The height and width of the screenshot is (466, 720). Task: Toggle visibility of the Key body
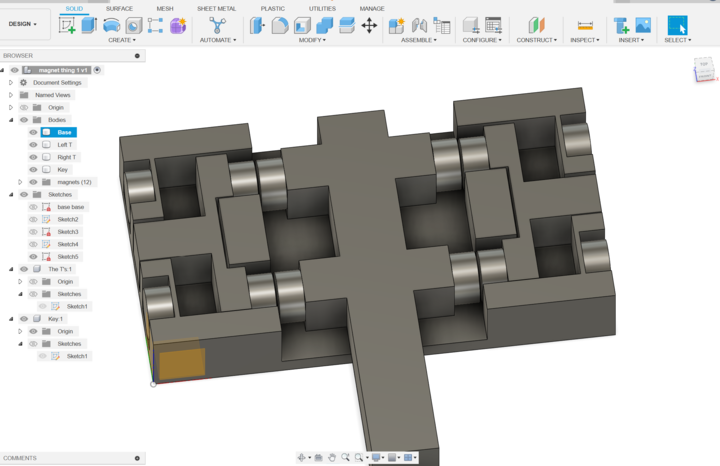[33, 170]
